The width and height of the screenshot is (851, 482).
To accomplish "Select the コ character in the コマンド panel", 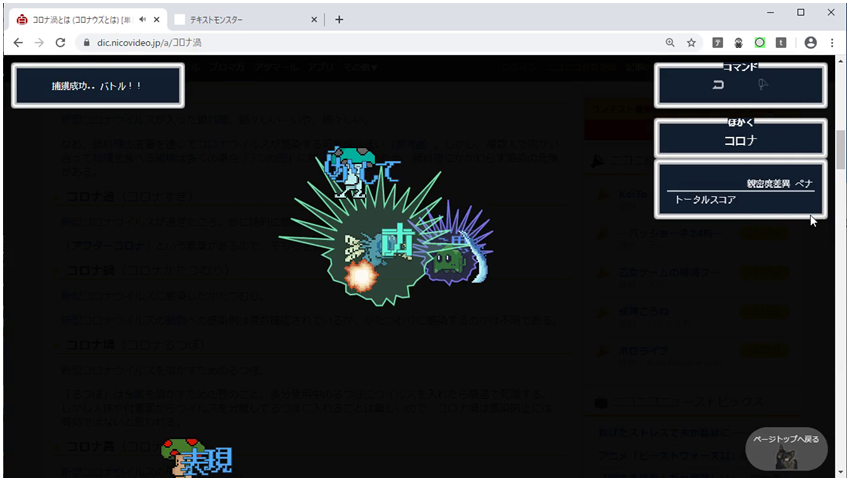I will 718,85.
